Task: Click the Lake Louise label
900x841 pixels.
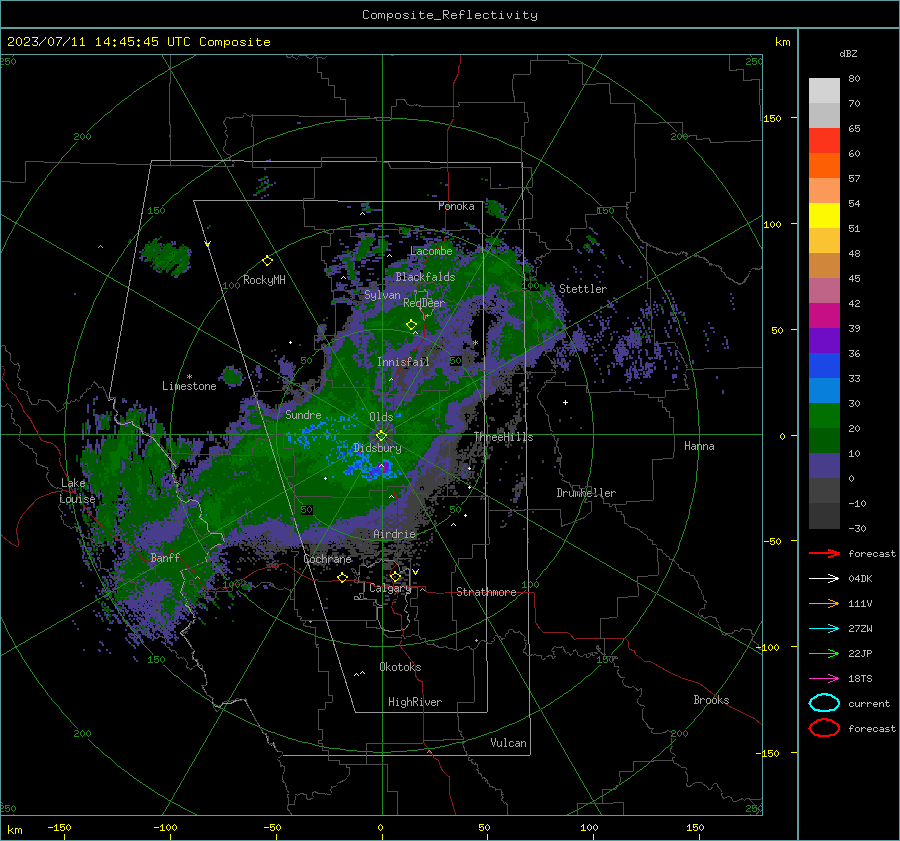Action: 77,491
